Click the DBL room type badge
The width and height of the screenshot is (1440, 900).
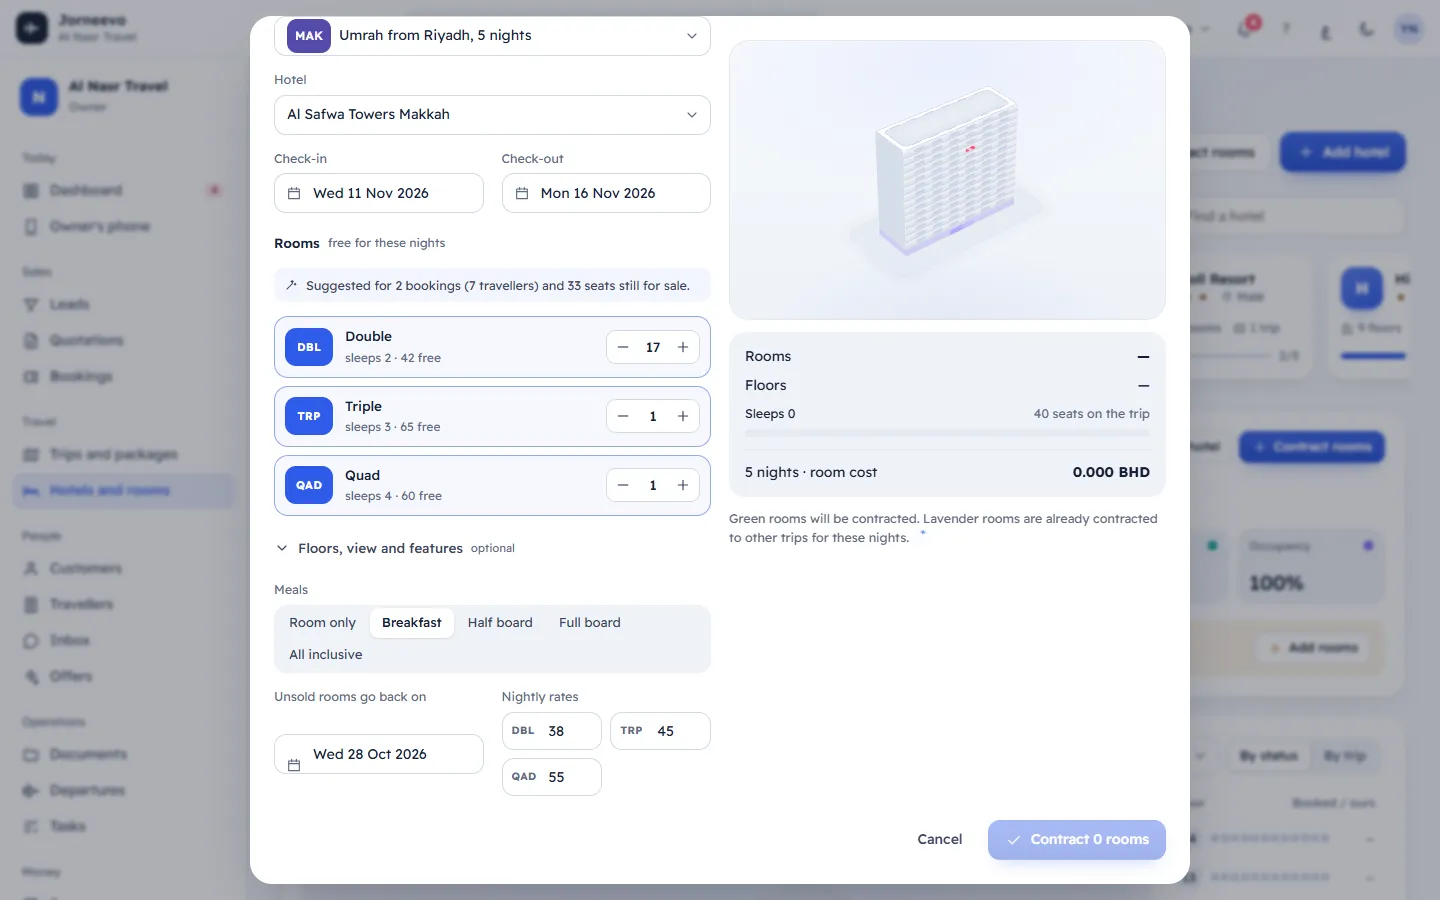(x=309, y=347)
